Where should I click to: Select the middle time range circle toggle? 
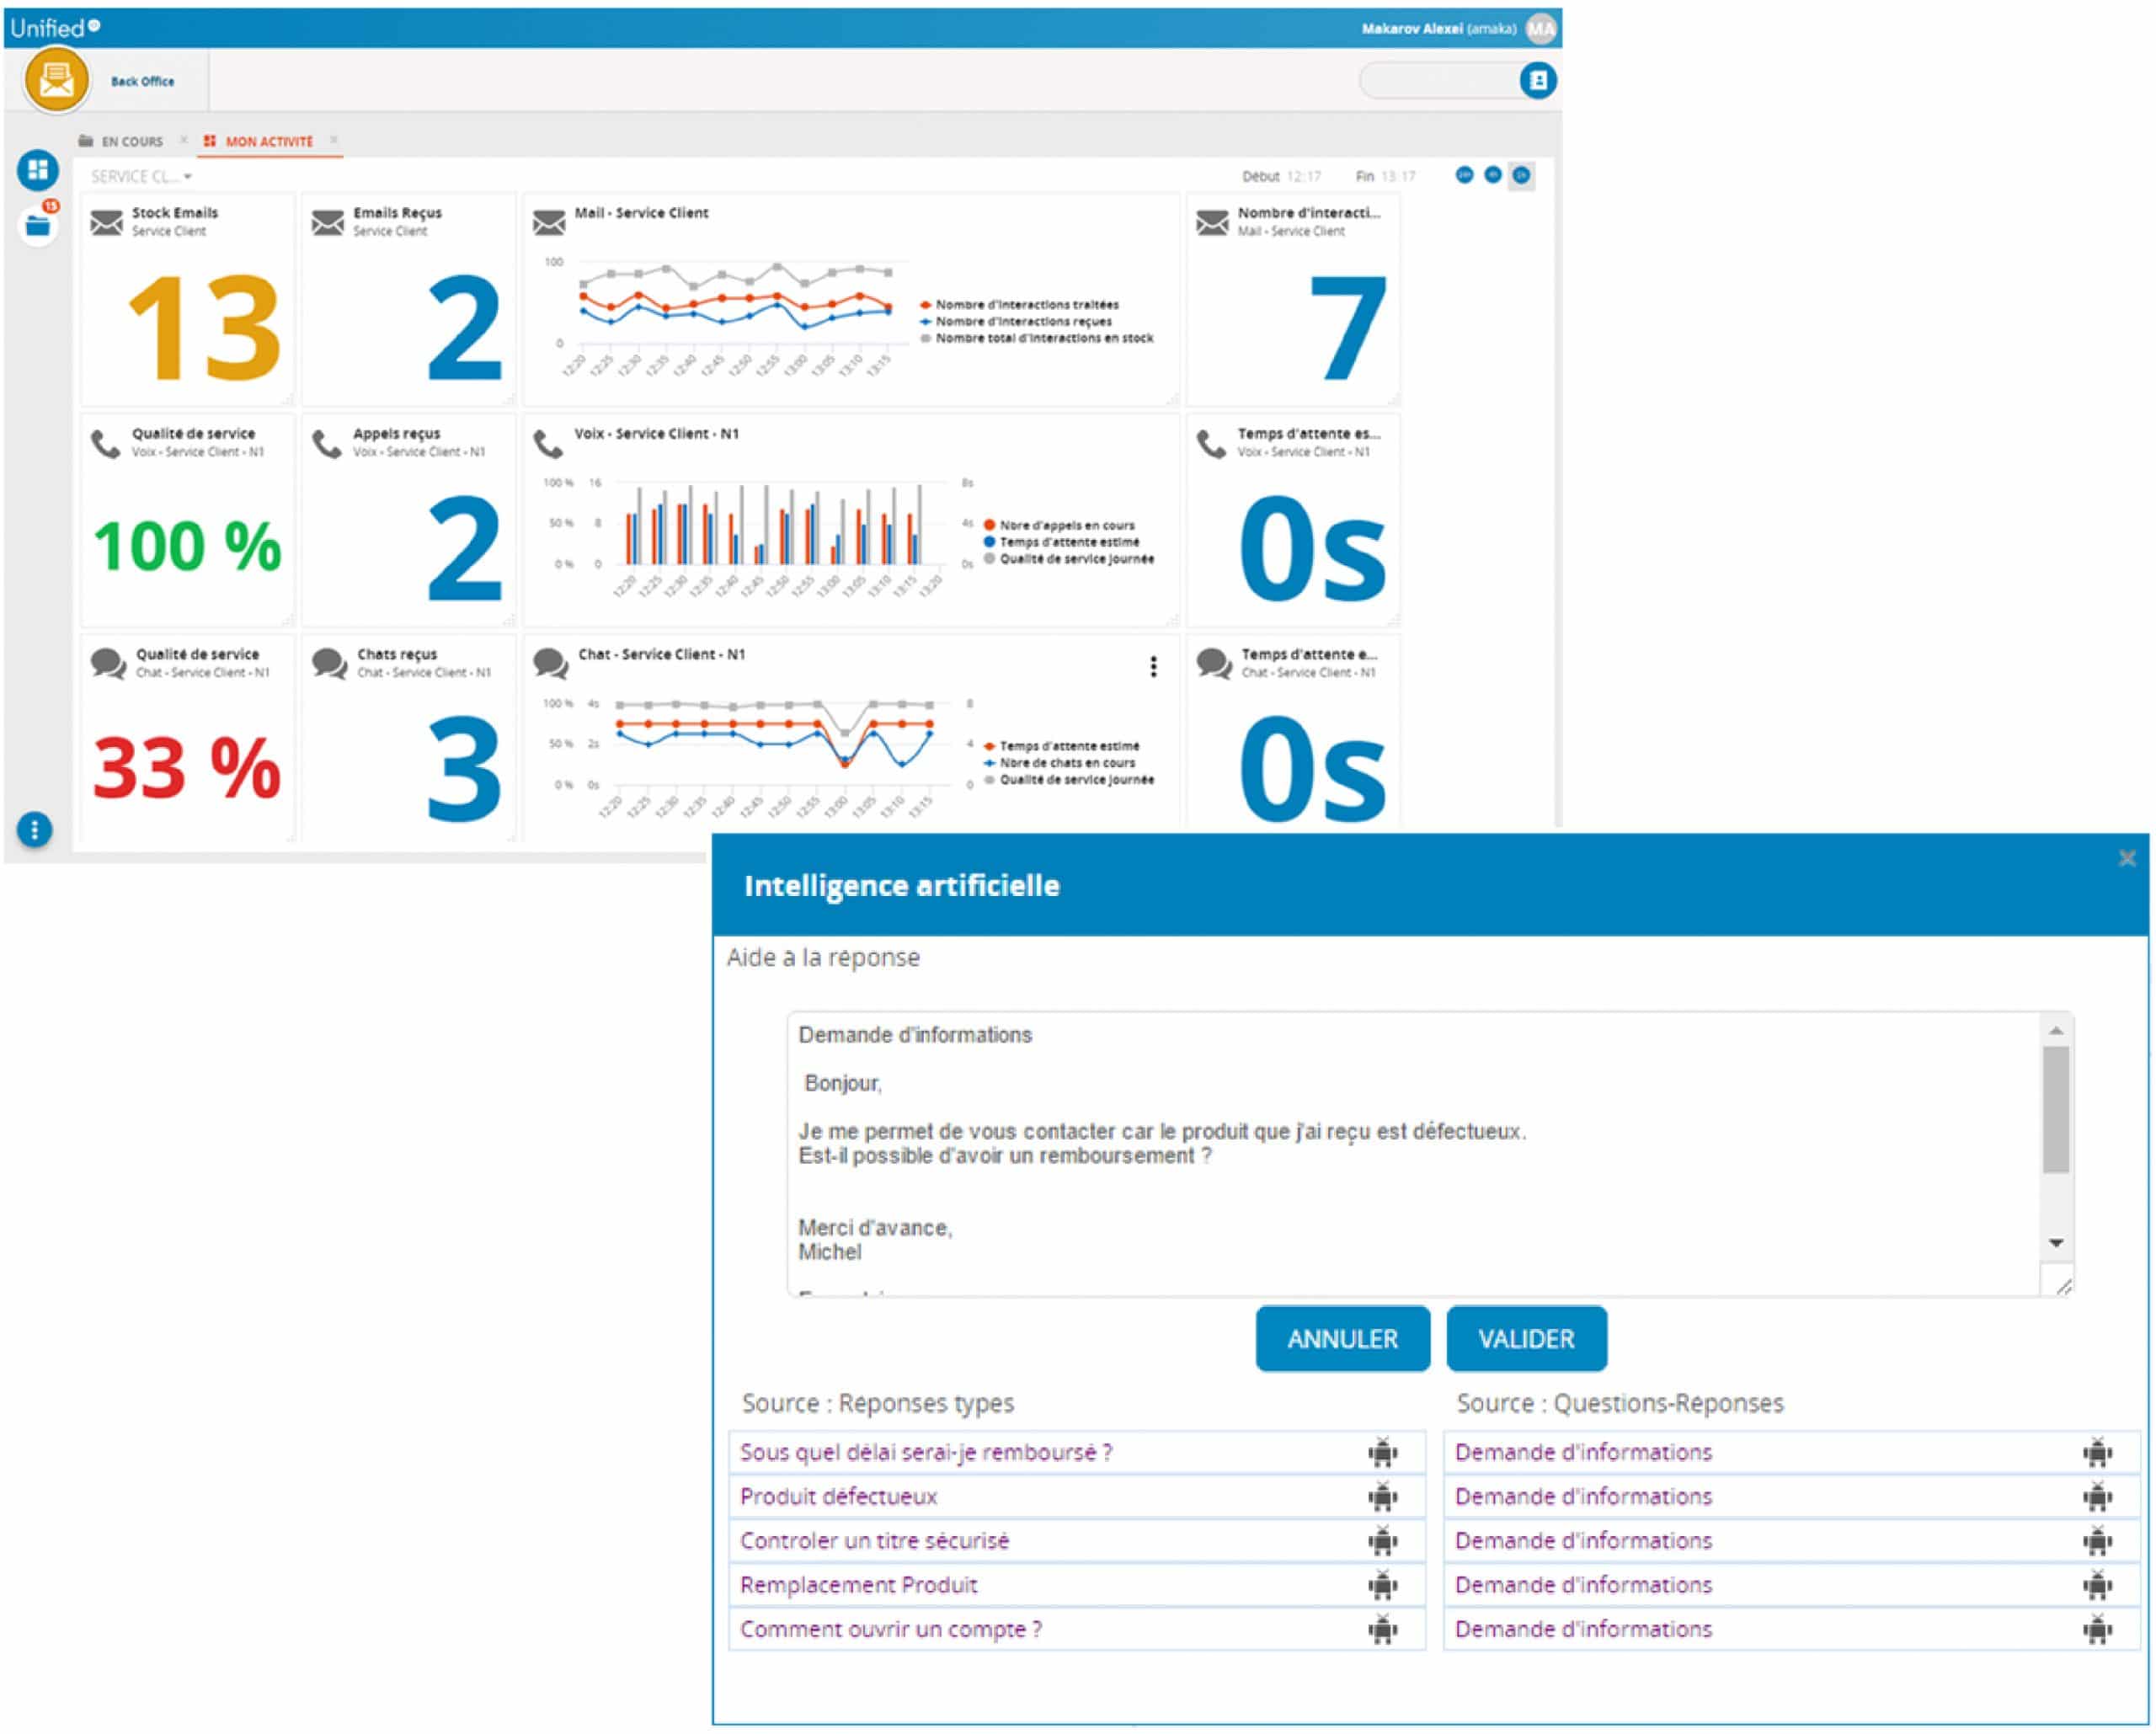[1492, 176]
